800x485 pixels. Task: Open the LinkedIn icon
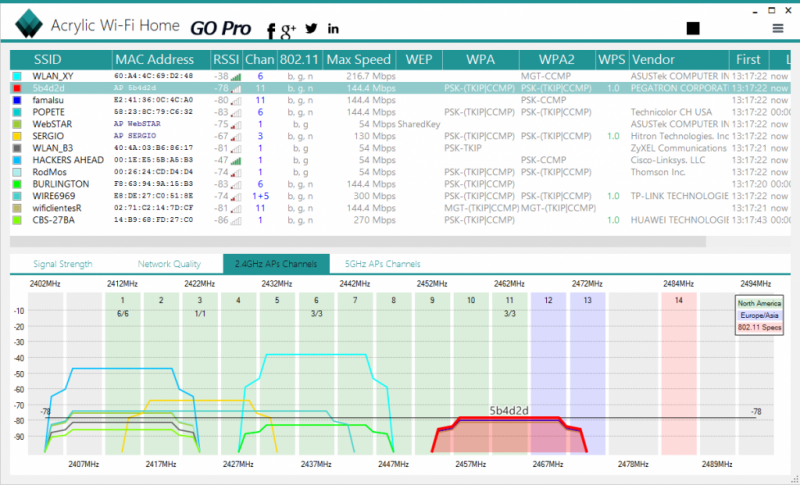tap(333, 29)
